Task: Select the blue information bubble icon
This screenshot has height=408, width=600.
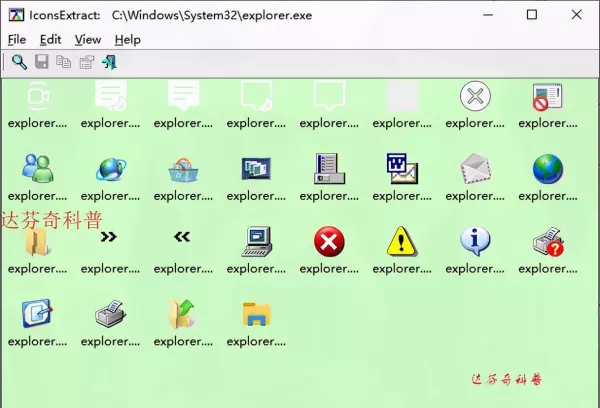Action: coord(475,241)
